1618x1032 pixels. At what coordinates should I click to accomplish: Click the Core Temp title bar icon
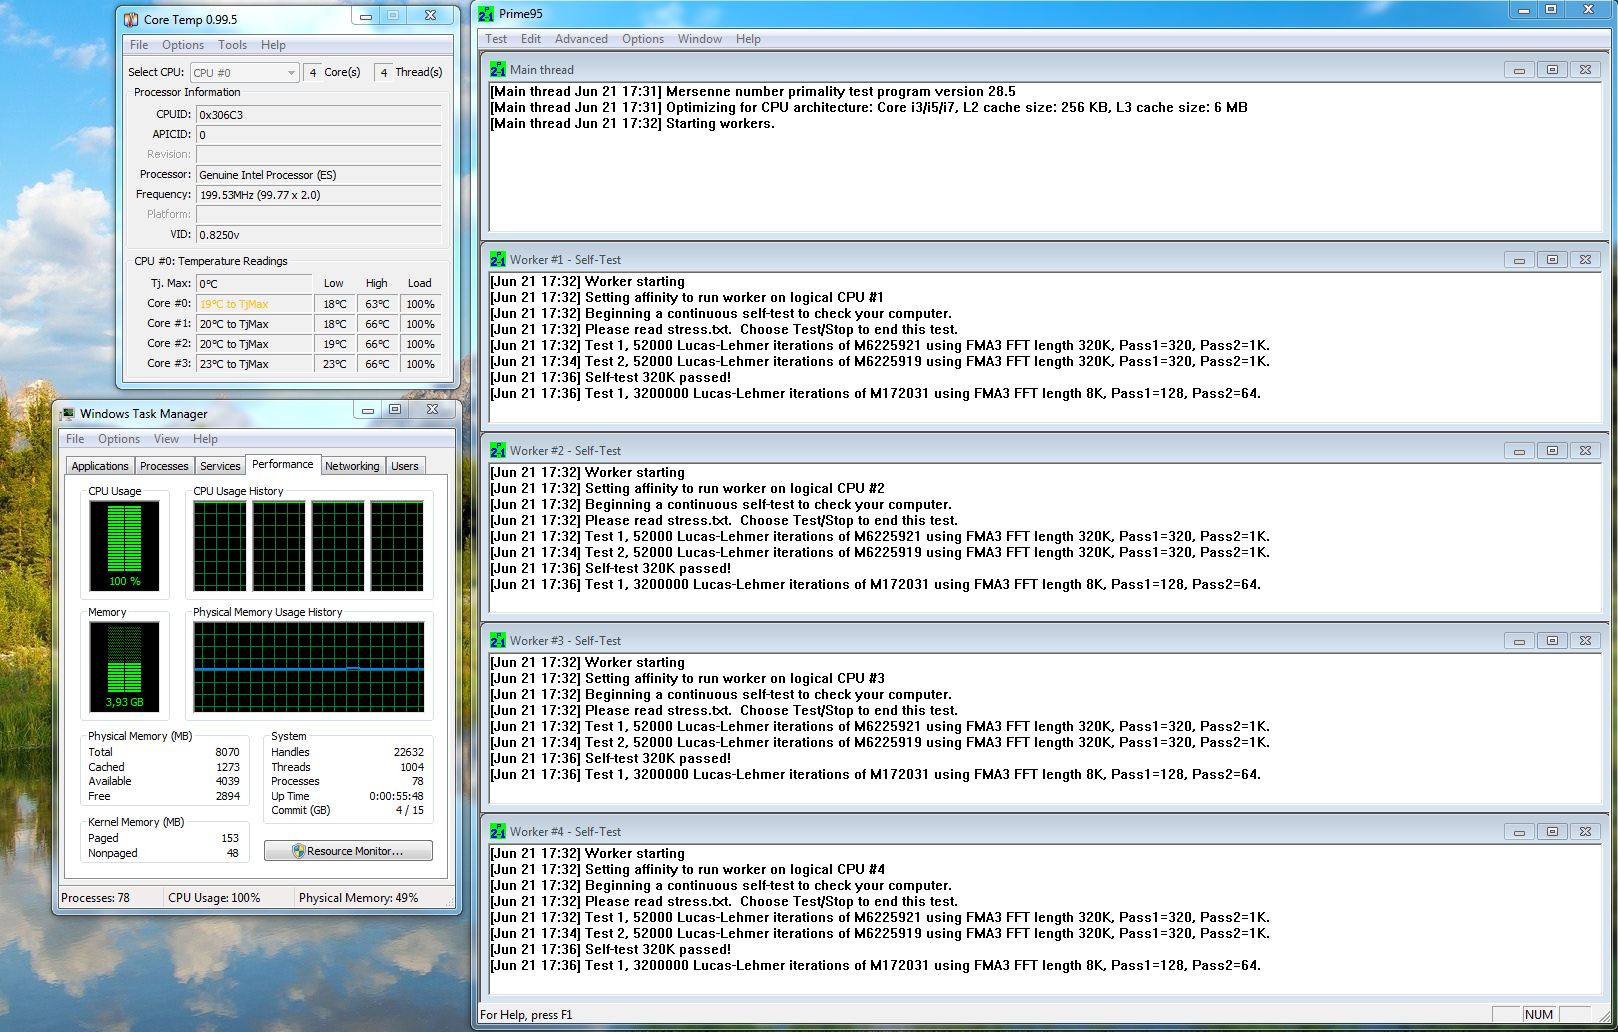coord(131,19)
